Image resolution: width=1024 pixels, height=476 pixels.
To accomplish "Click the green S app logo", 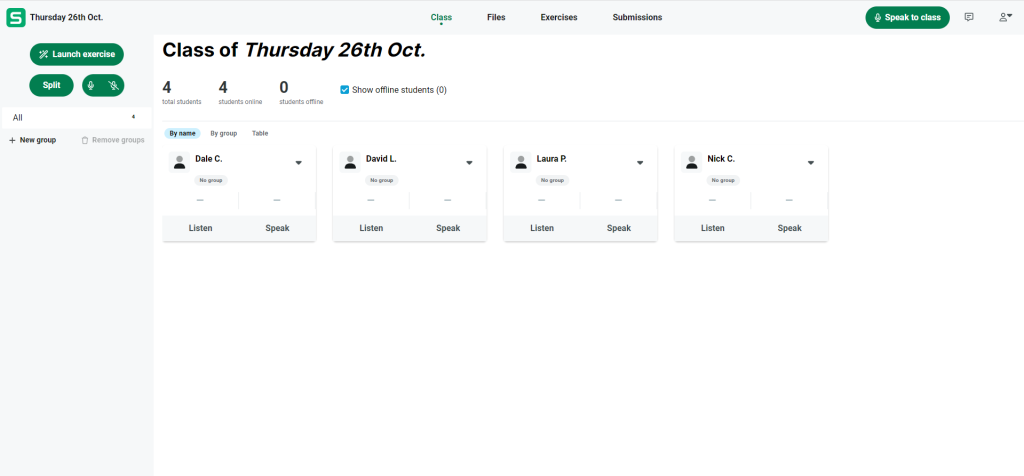I will pyautogui.click(x=16, y=18).
